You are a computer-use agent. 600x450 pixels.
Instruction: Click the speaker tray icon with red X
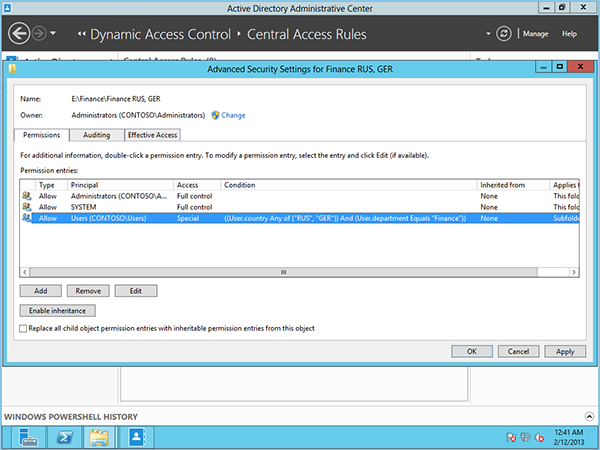pyautogui.click(x=539, y=437)
